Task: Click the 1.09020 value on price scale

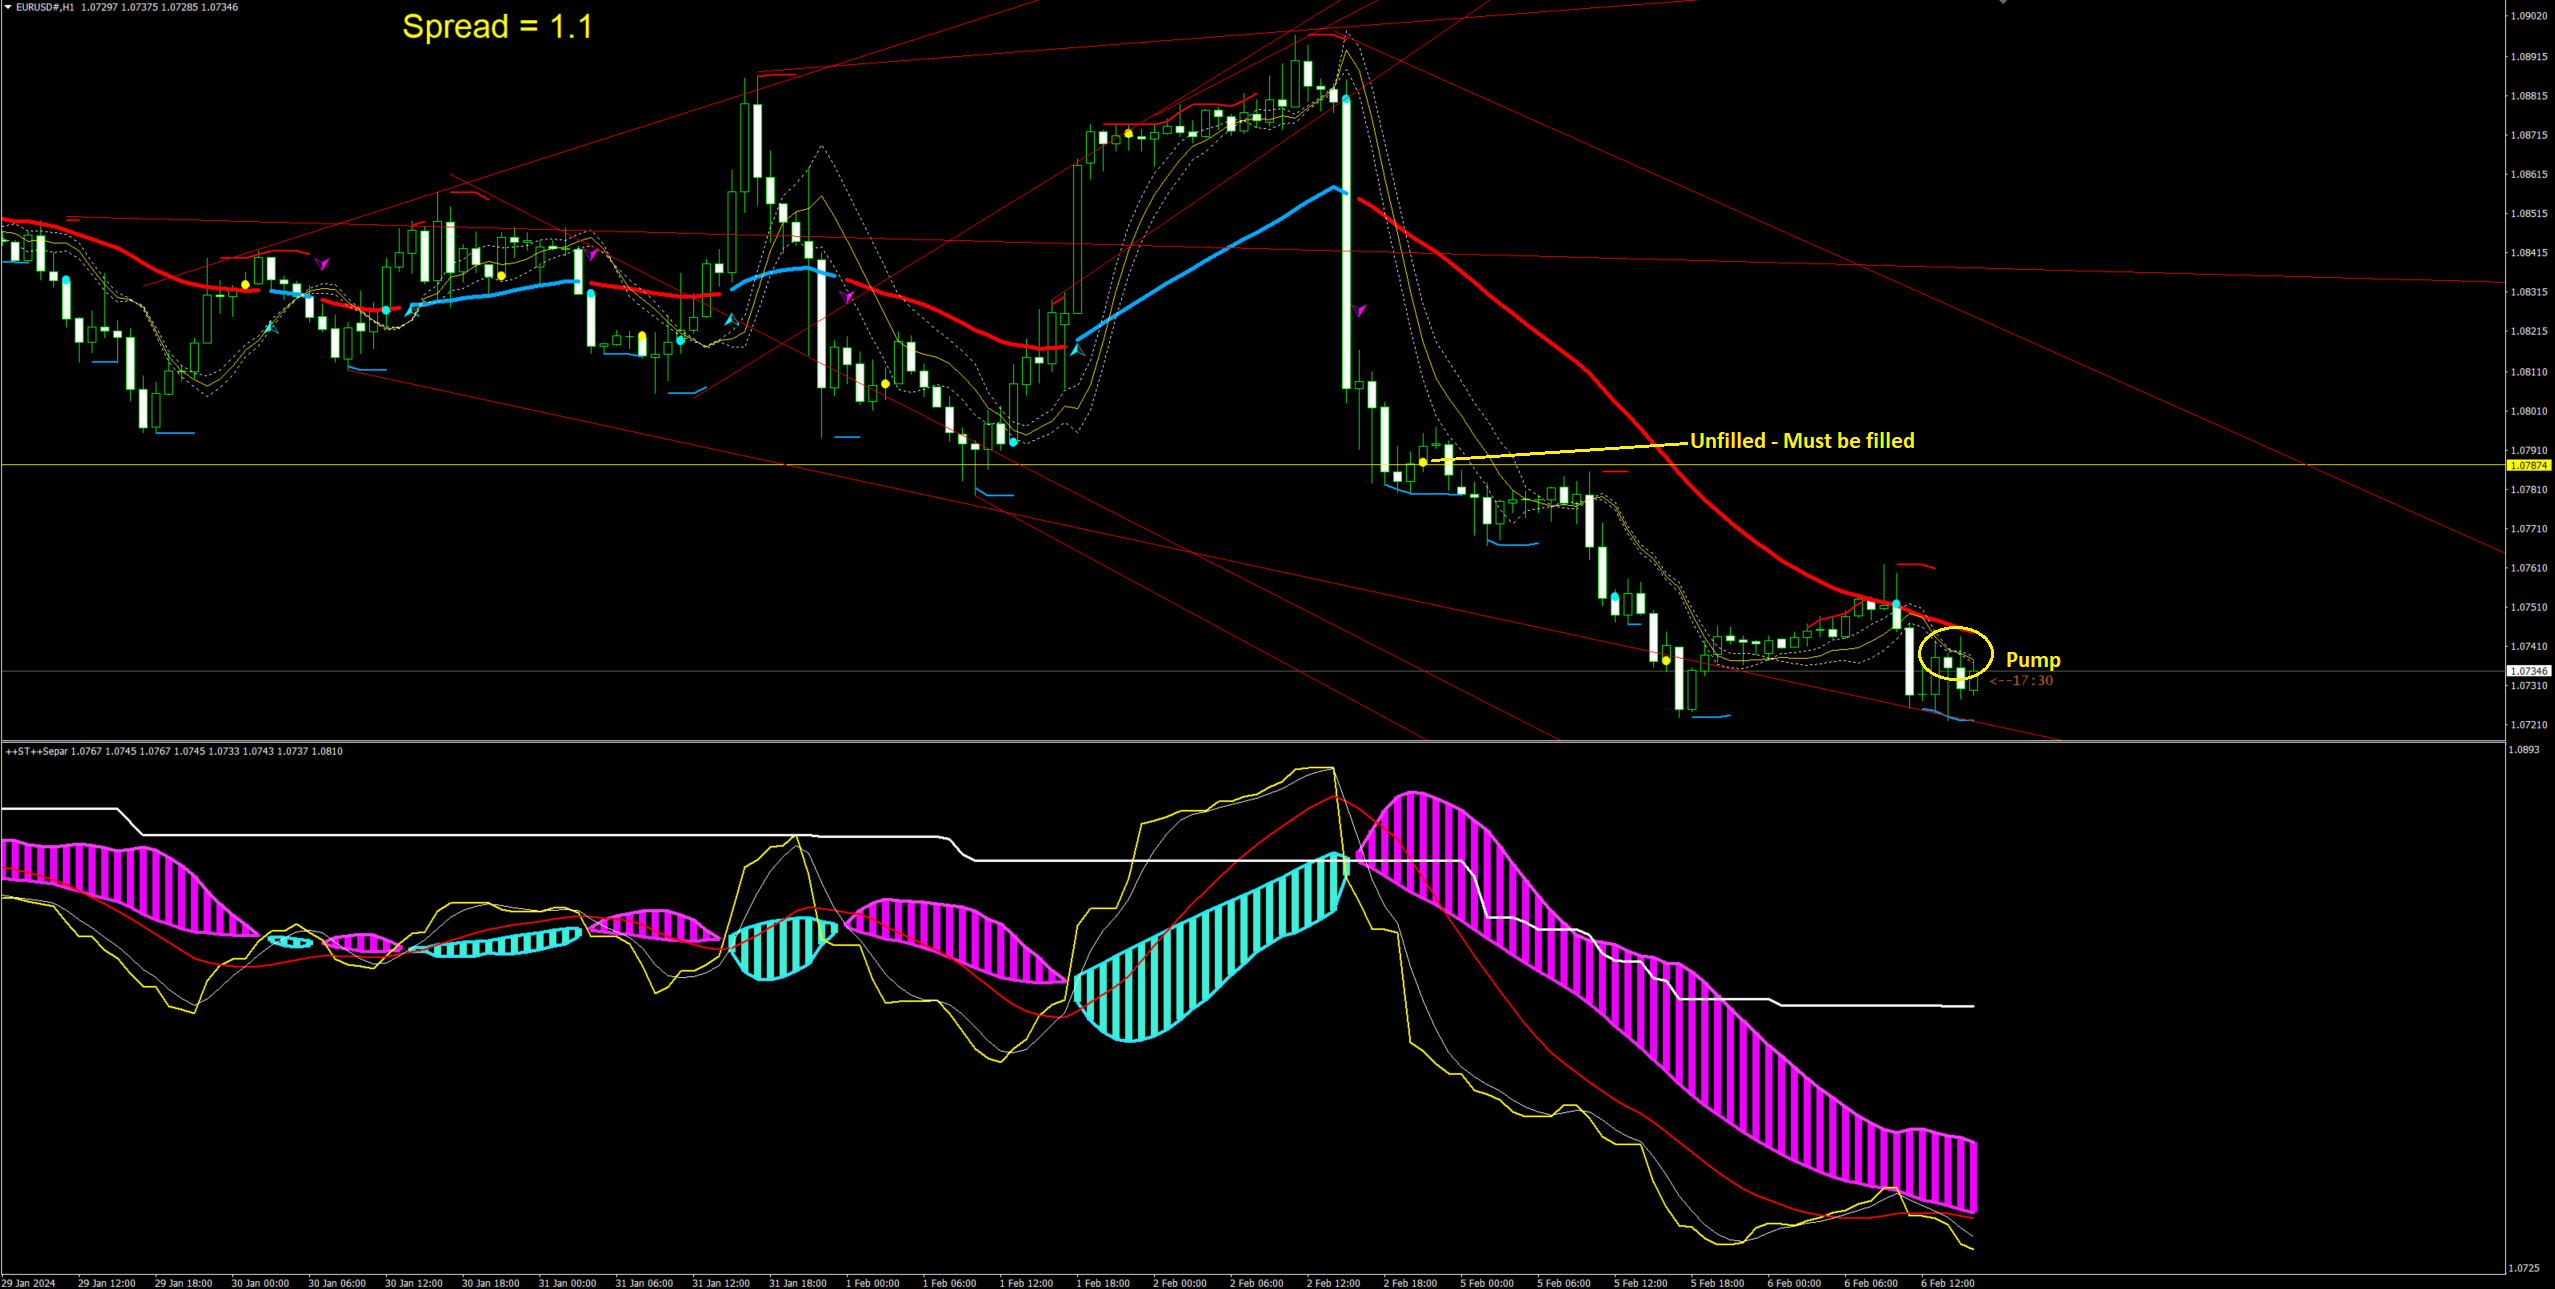Action: (2528, 16)
